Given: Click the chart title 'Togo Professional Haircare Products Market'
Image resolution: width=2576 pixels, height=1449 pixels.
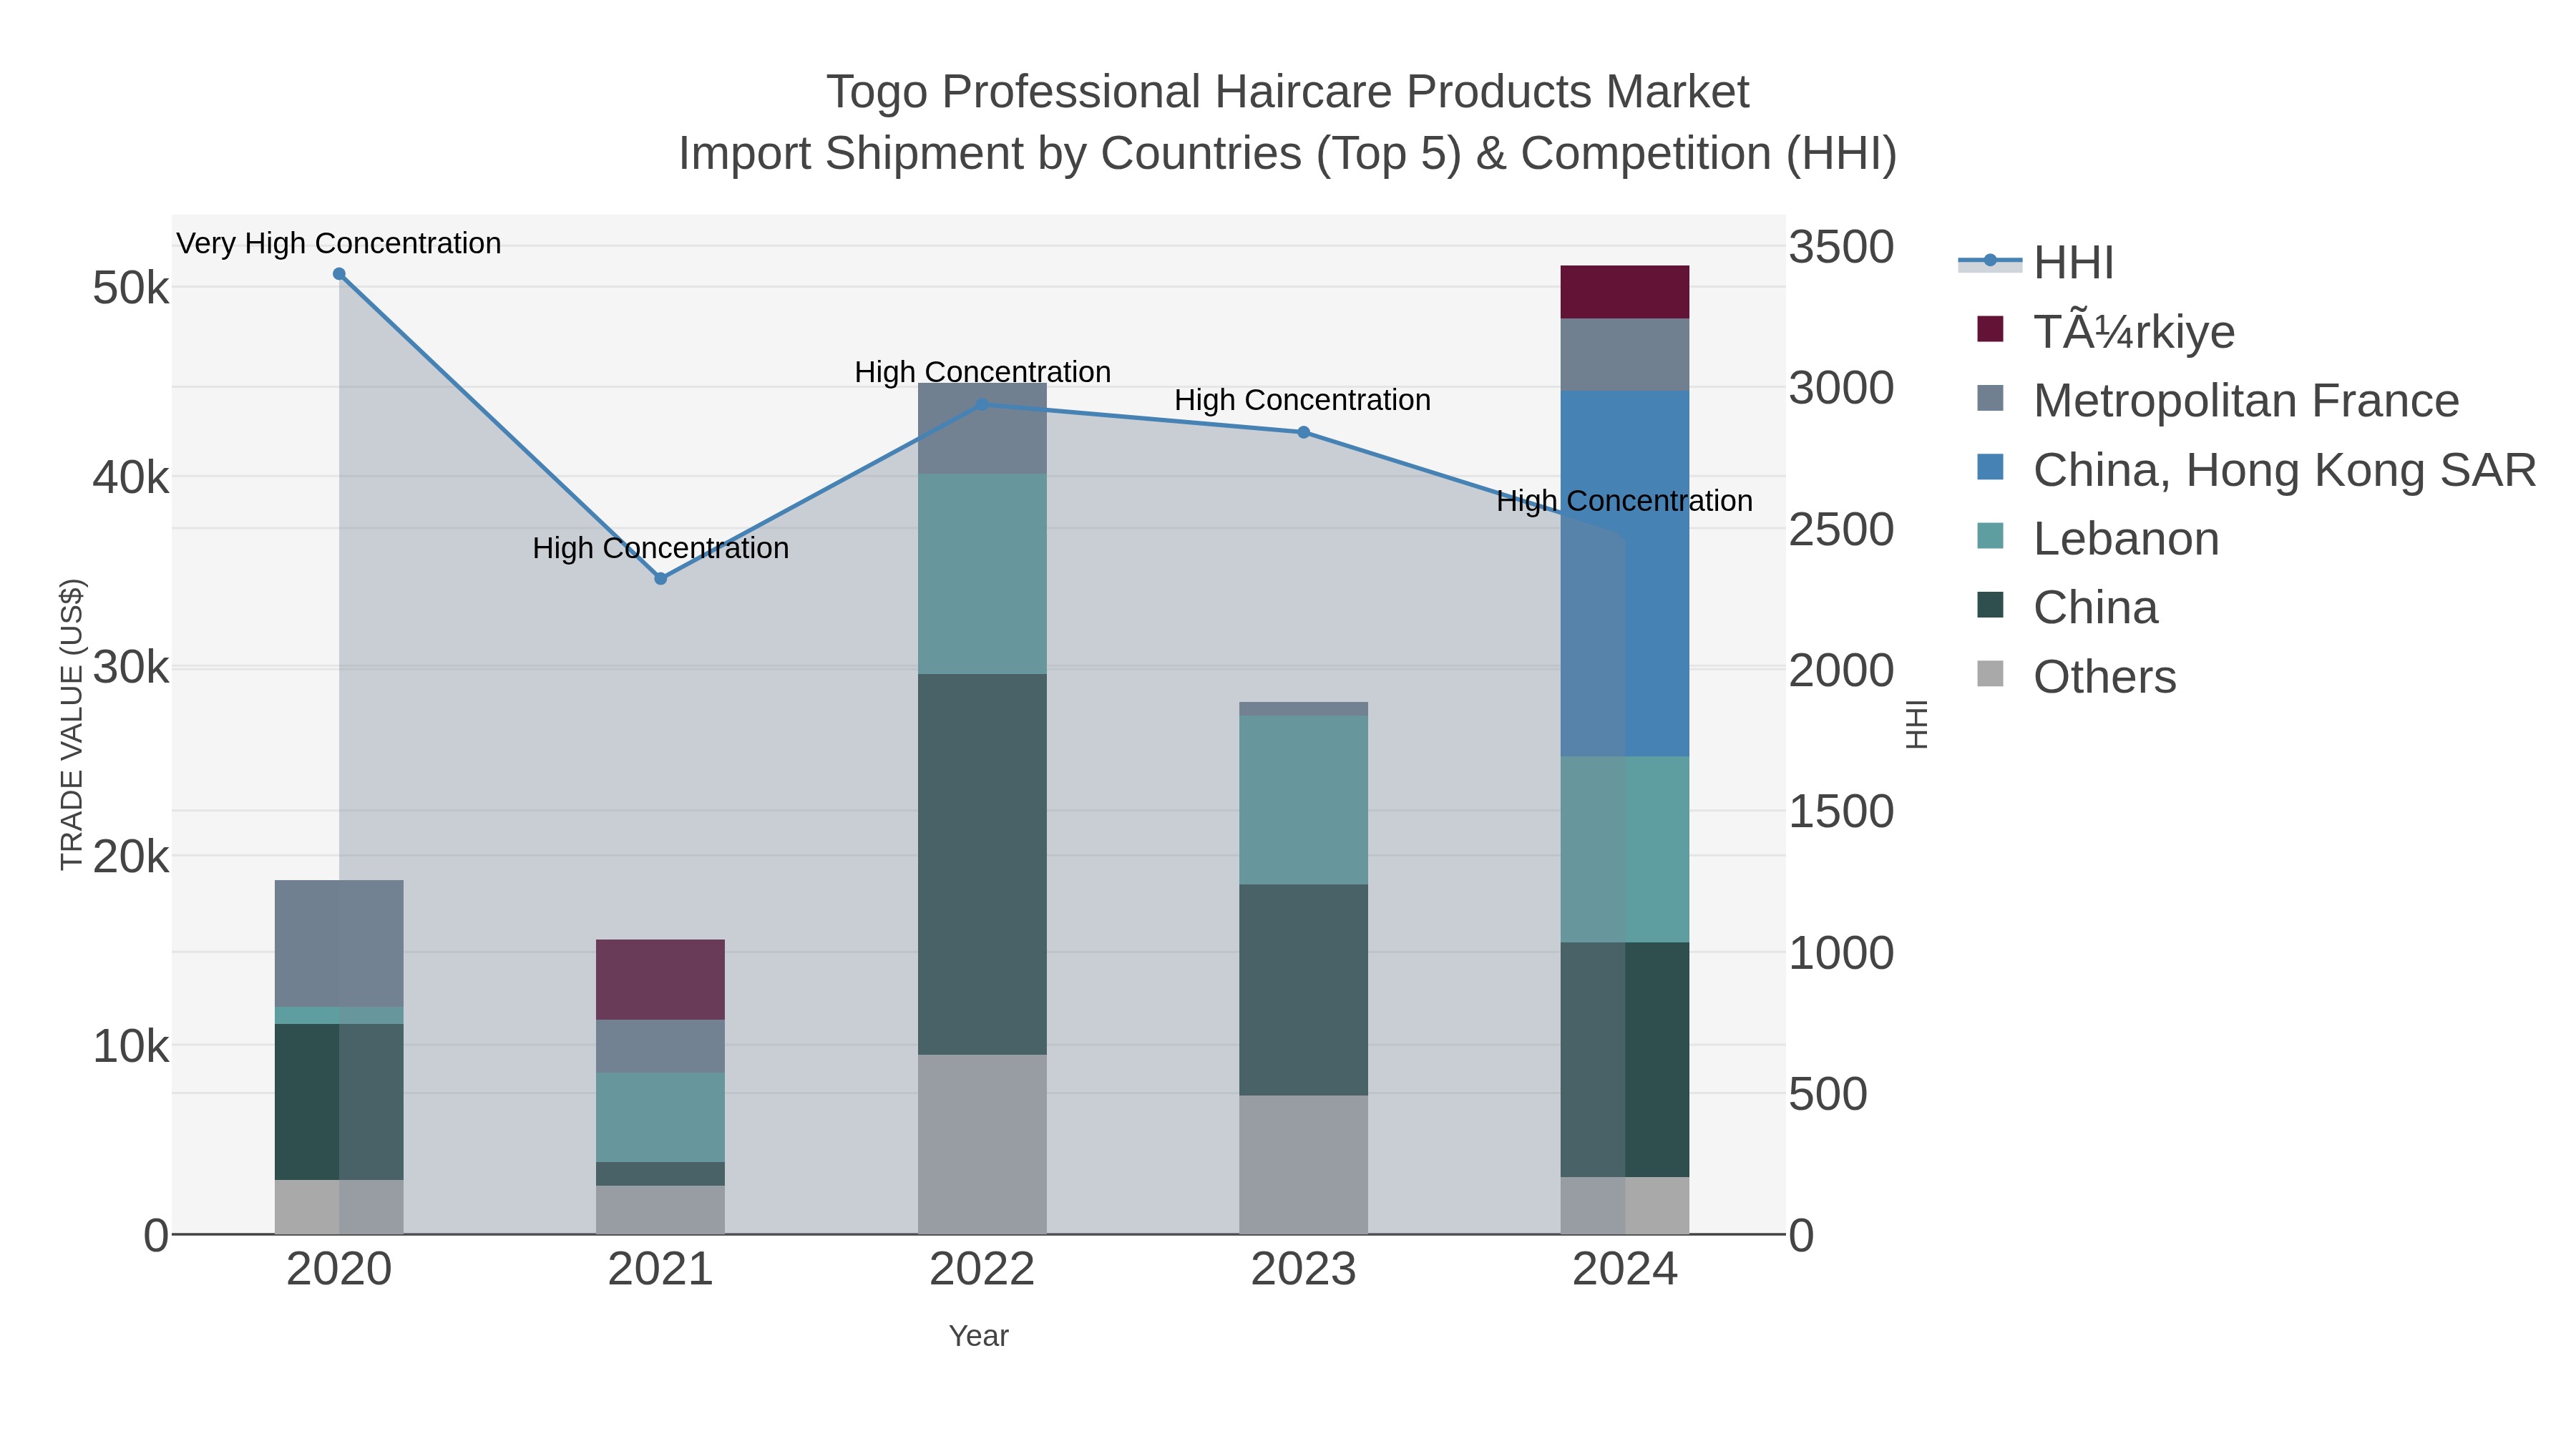Looking at the screenshot, I should click(1288, 92).
